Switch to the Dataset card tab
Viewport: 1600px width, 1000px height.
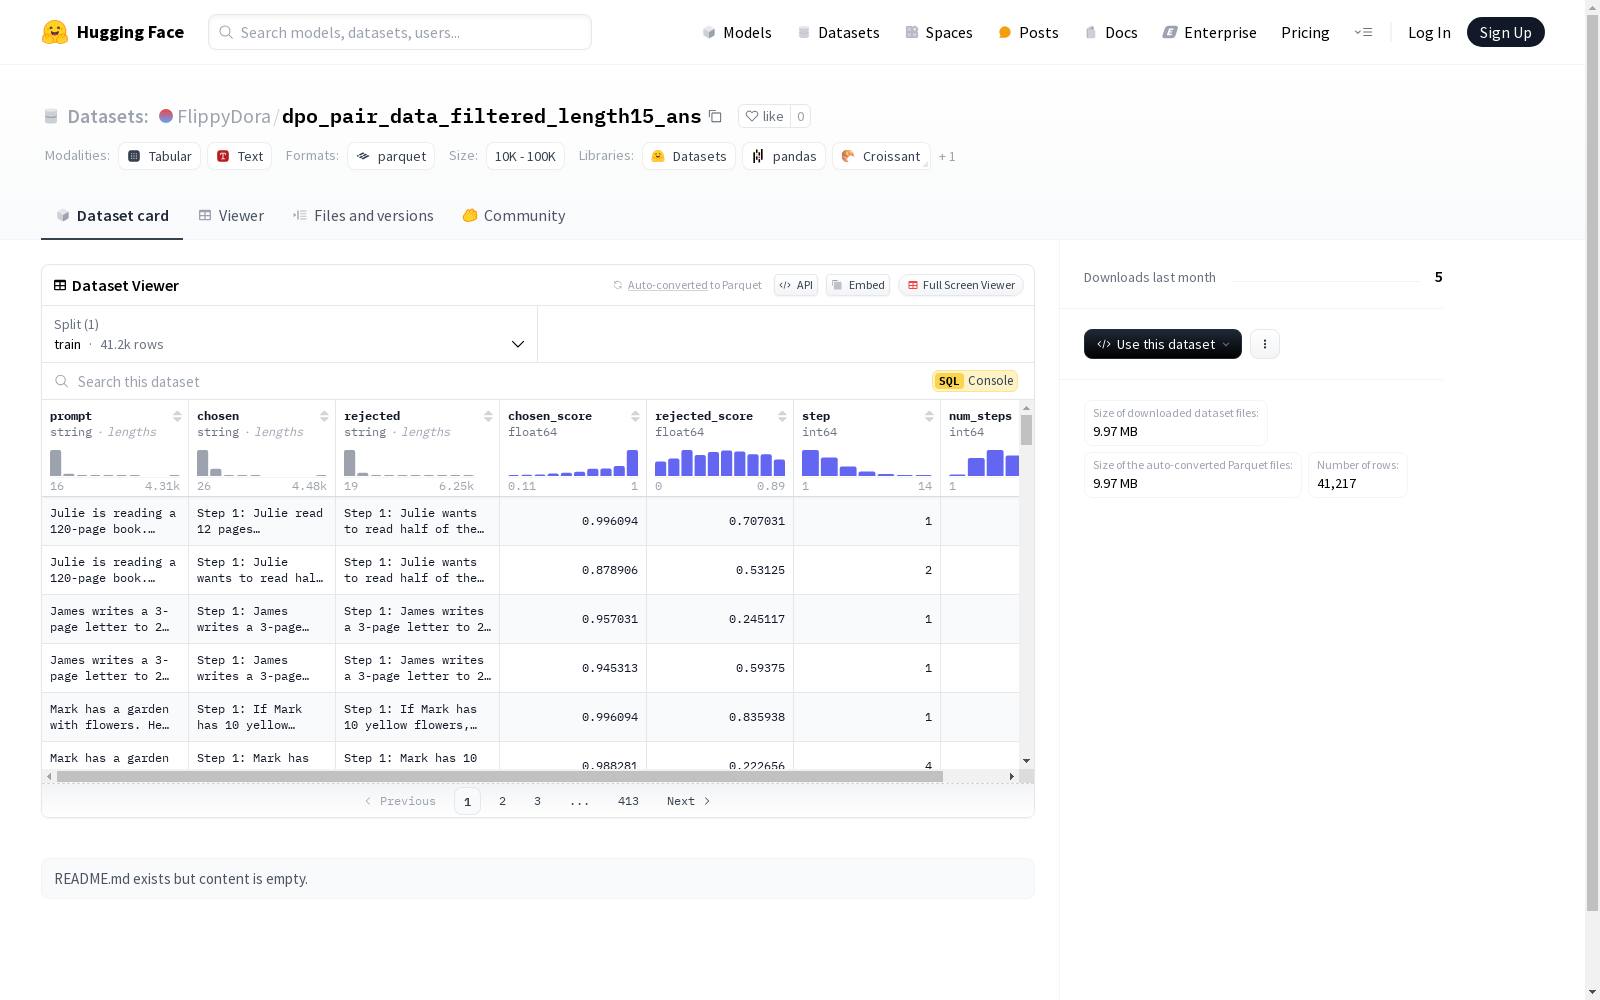coord(112,216)
